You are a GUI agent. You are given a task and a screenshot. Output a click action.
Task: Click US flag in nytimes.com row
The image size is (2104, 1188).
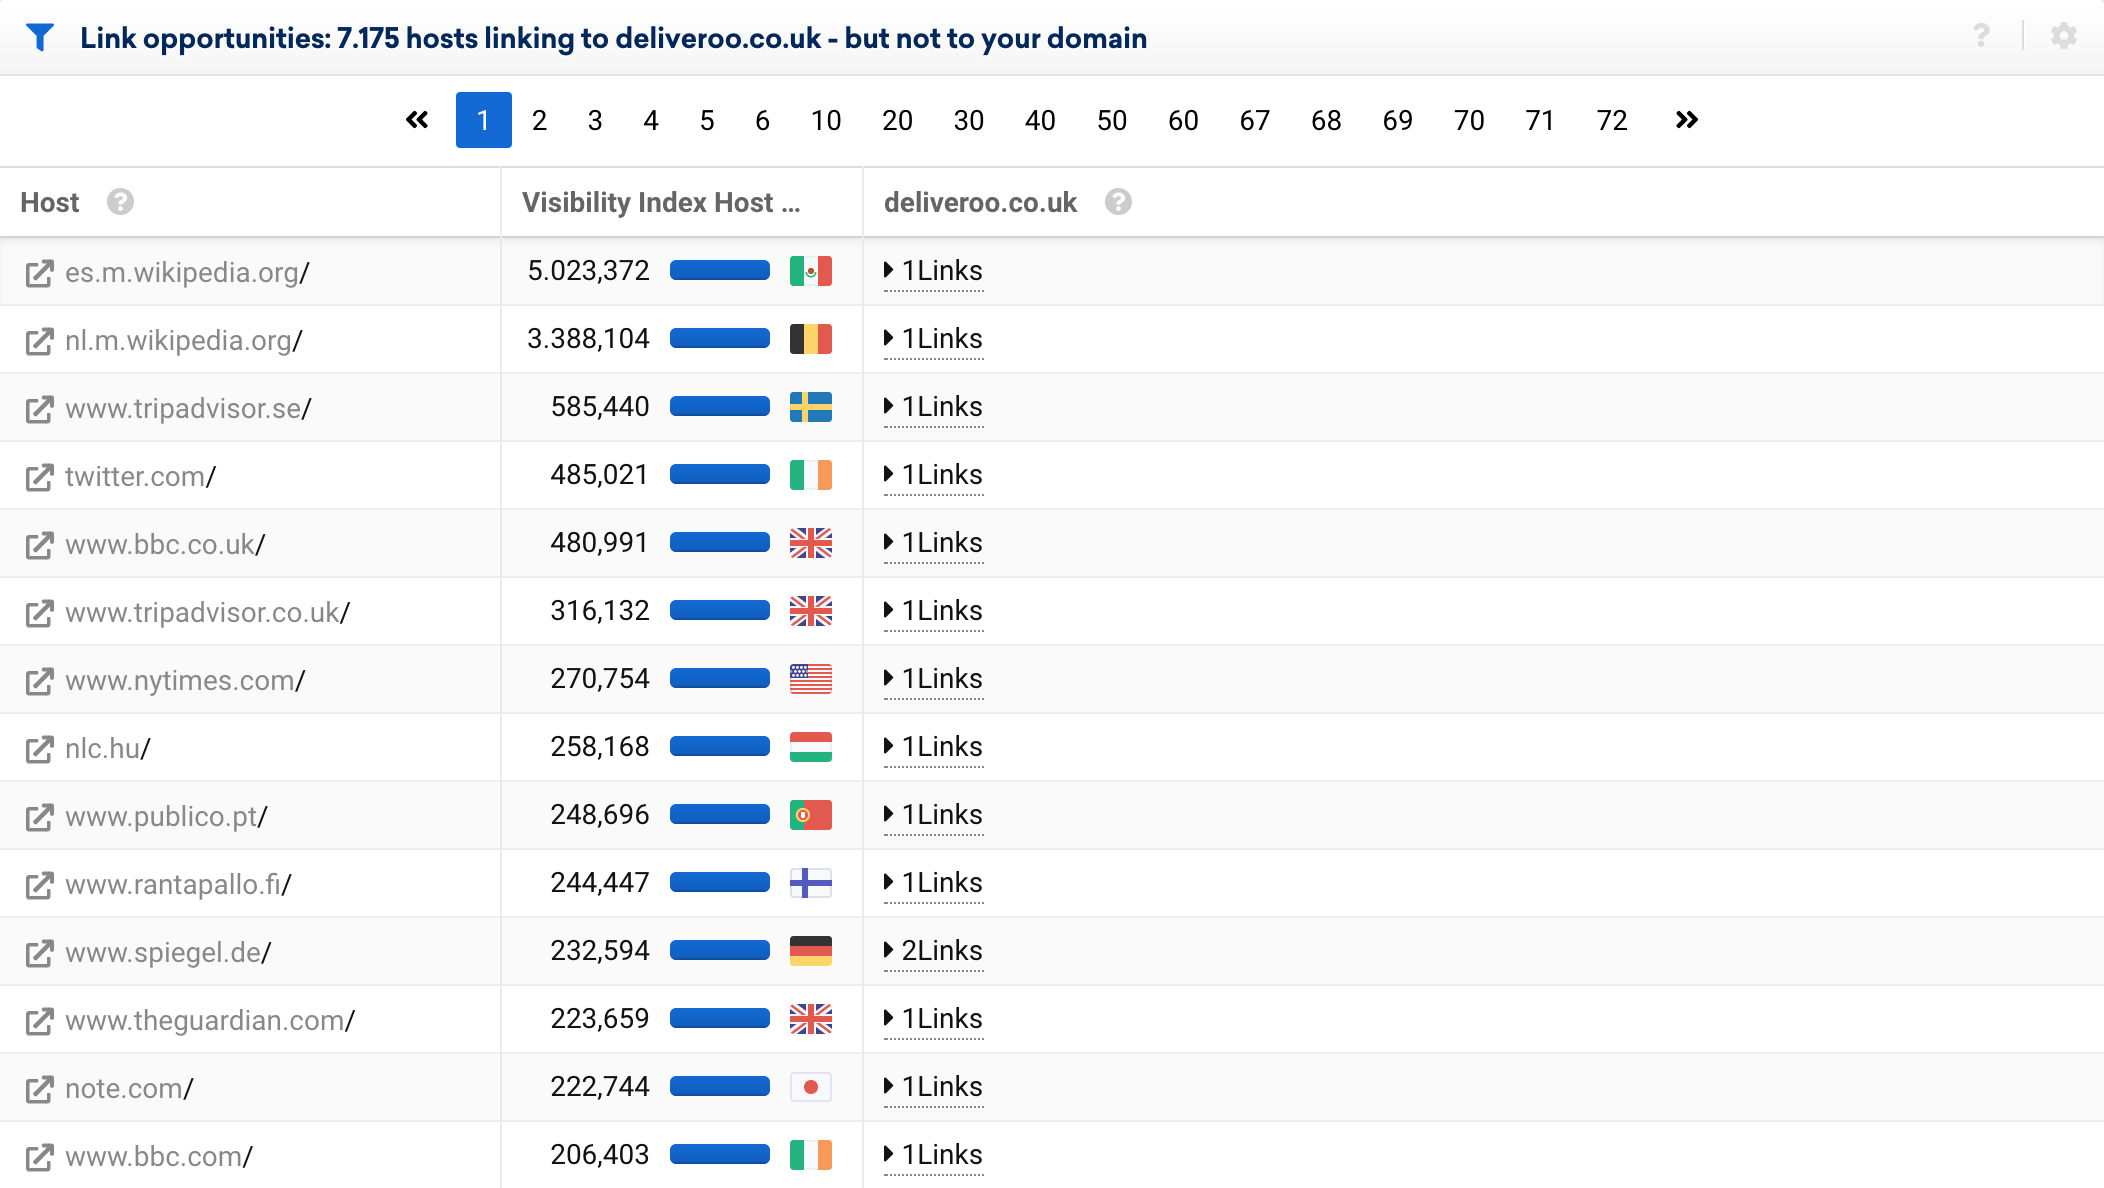[811, 679]
